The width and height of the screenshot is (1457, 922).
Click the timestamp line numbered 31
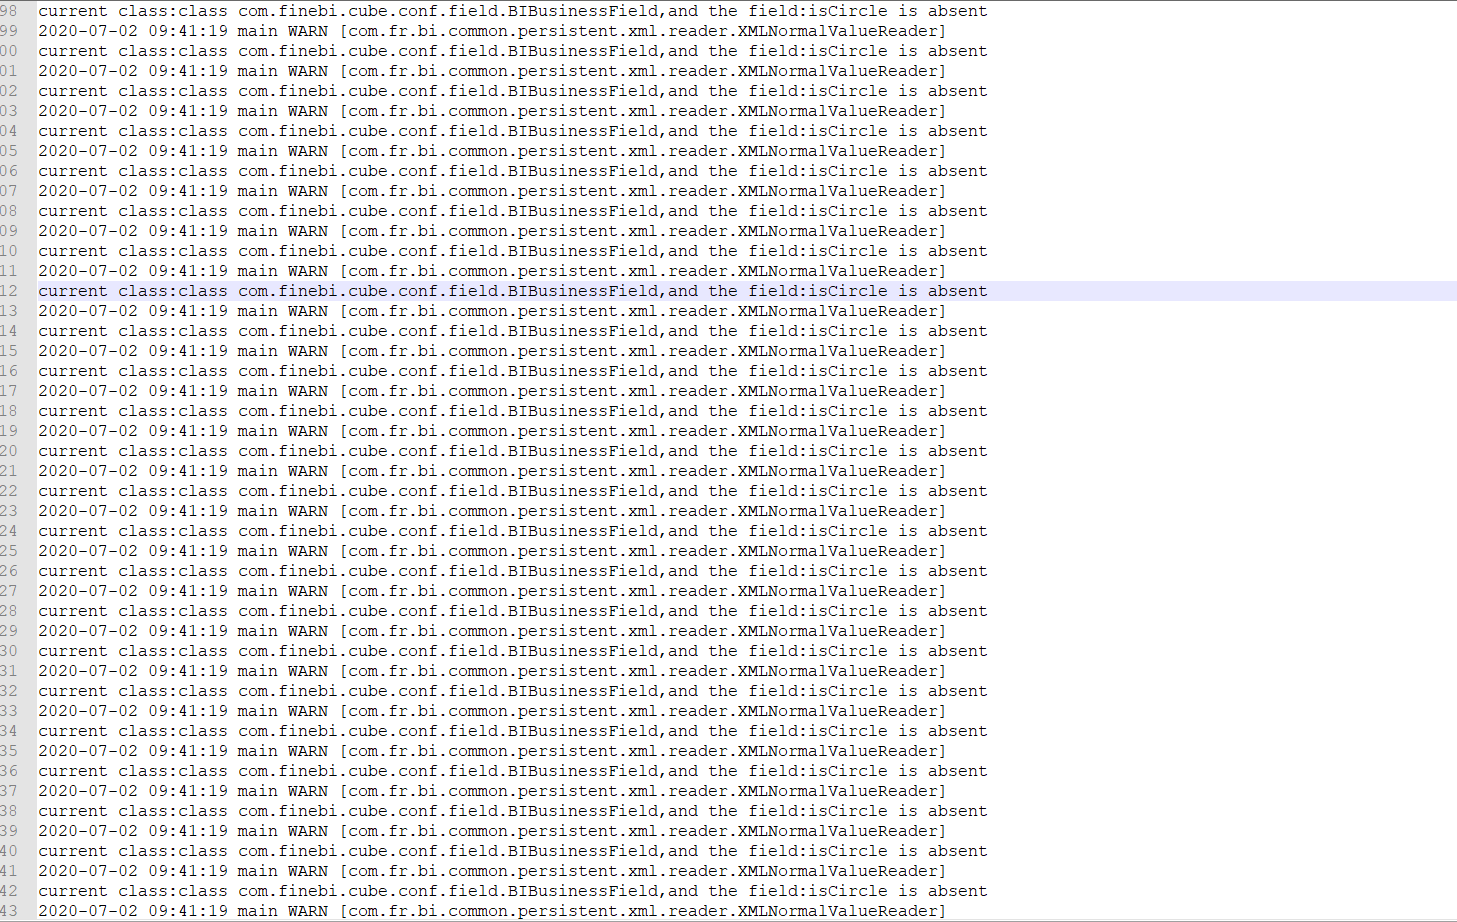pos(492,671)
